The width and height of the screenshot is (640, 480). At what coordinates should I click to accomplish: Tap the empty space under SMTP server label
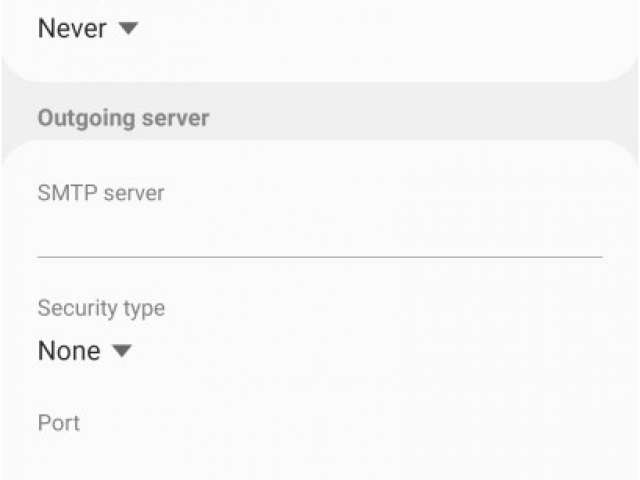pos(320,231)
